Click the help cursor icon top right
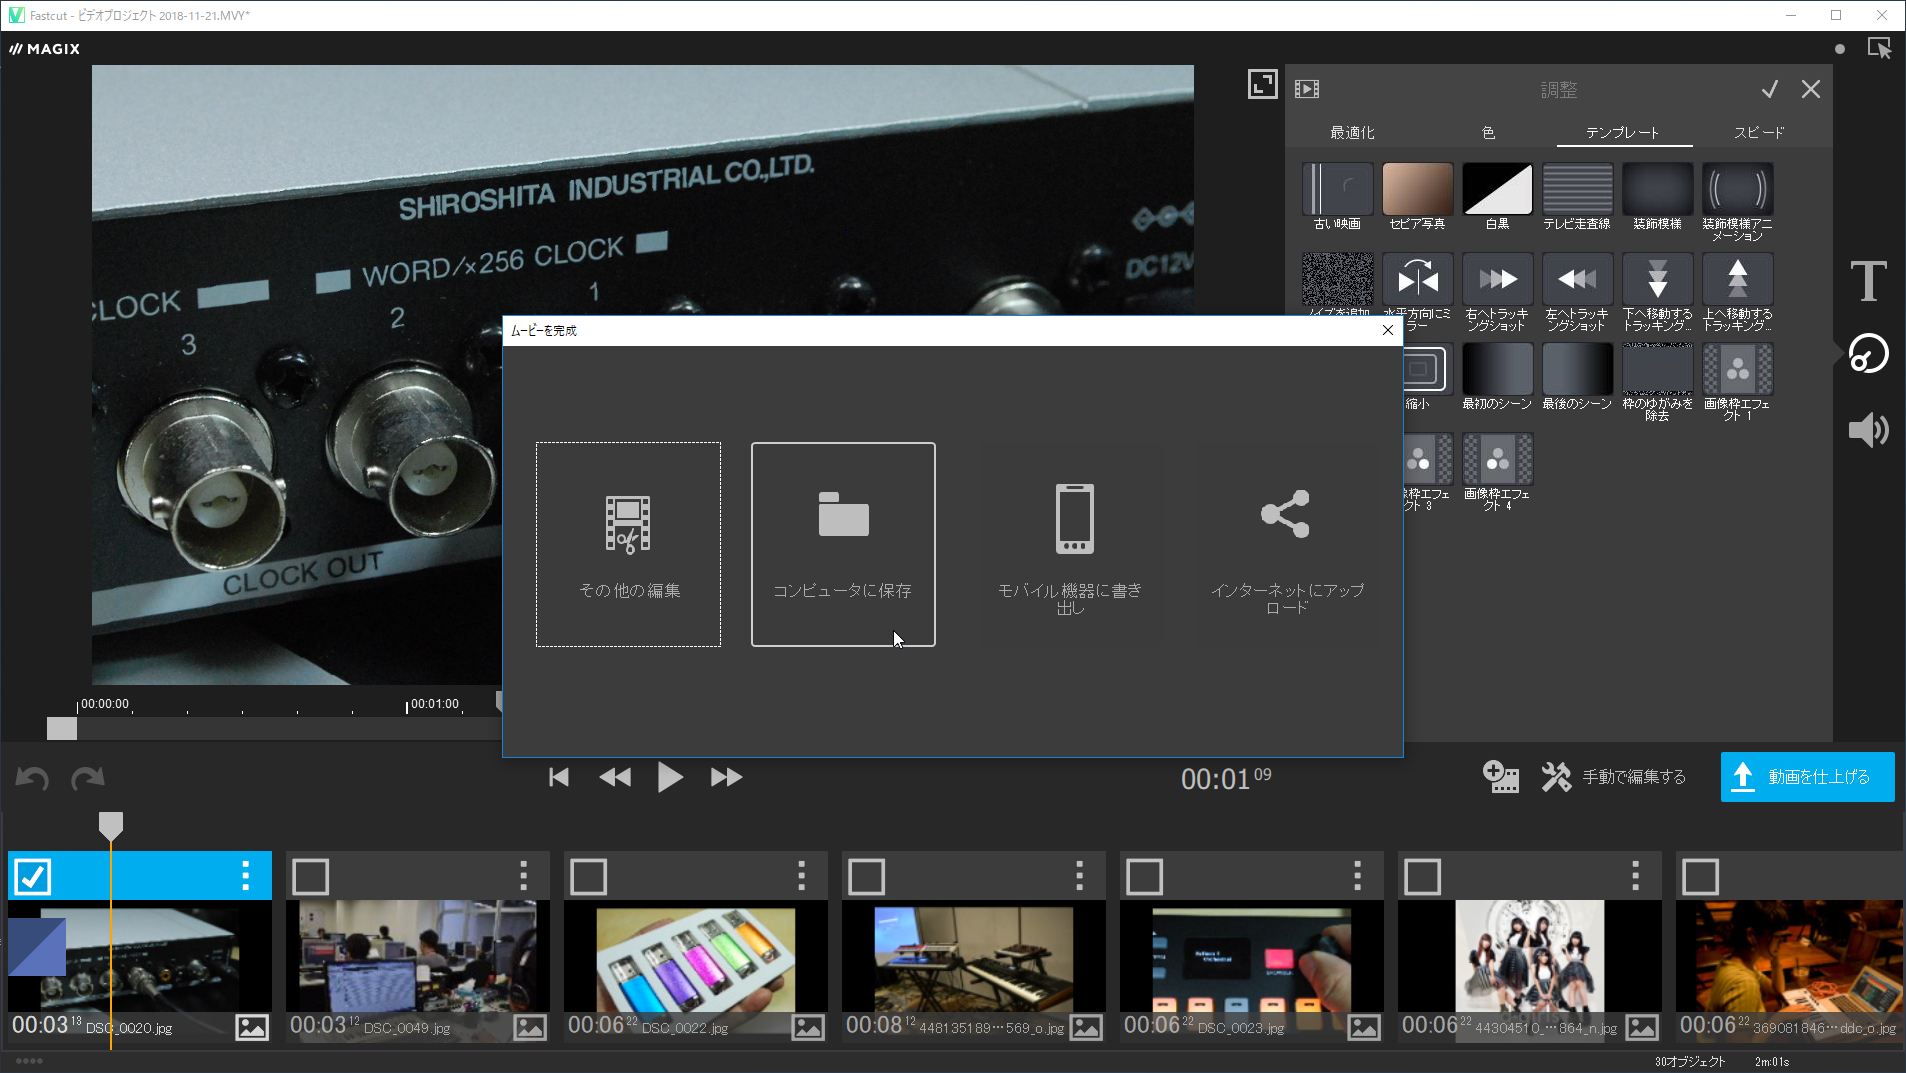 [x=1879, y=48]
